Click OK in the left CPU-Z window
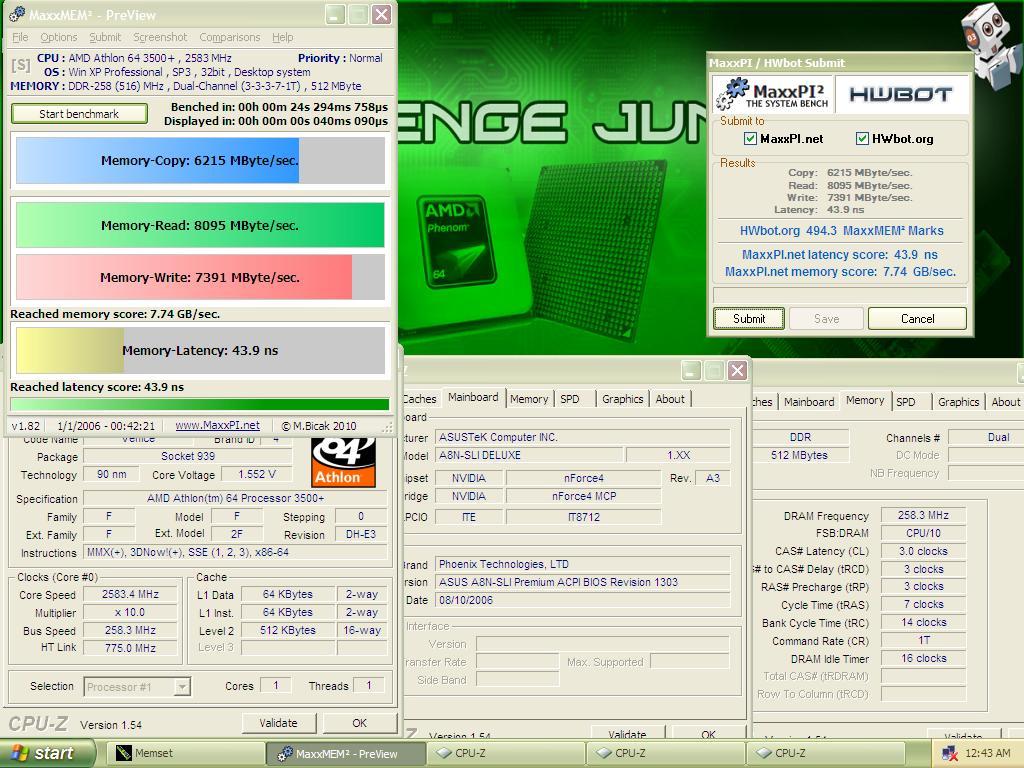The width and height of the screenshot is (1024, 768). (x=360, y=723)
